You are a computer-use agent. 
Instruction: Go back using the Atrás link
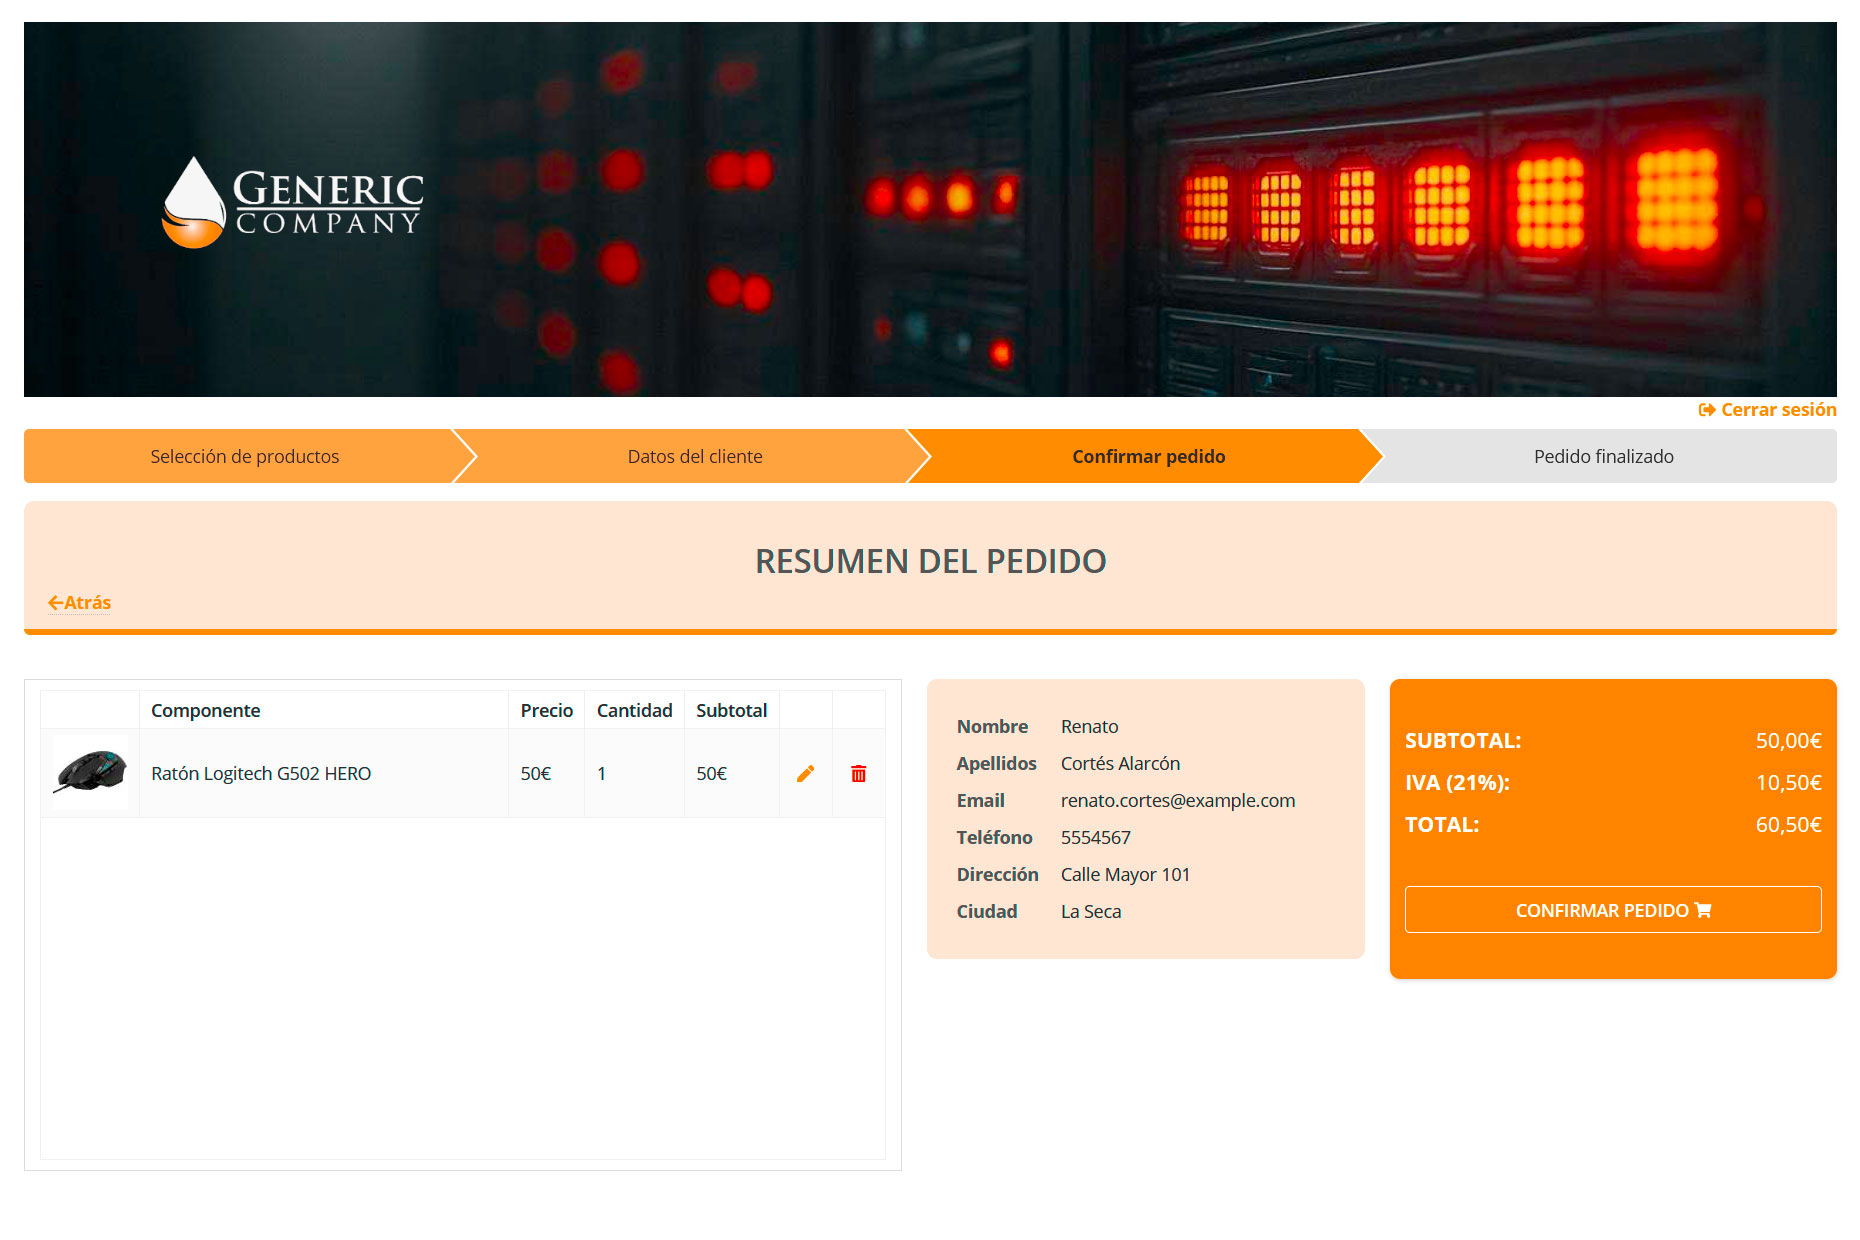pos(80,603)
